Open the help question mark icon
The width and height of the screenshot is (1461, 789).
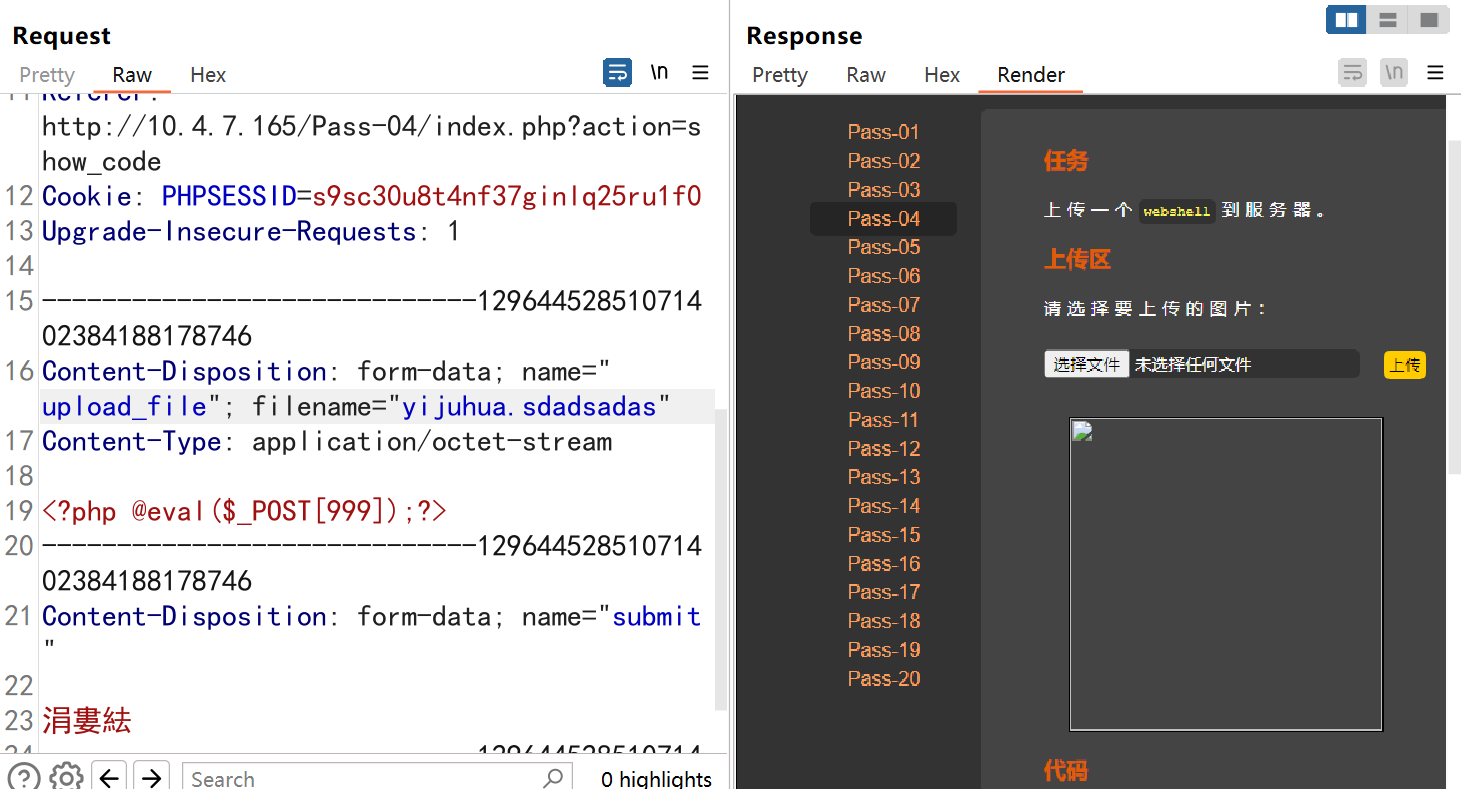click(24, 777)
